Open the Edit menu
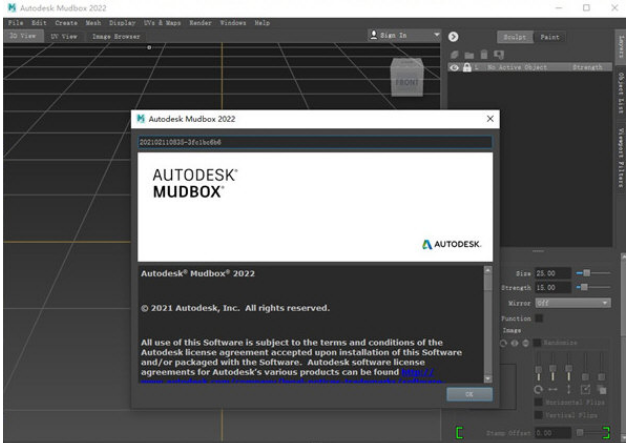This screenshot has width=627, height=443. coord(39,23)
